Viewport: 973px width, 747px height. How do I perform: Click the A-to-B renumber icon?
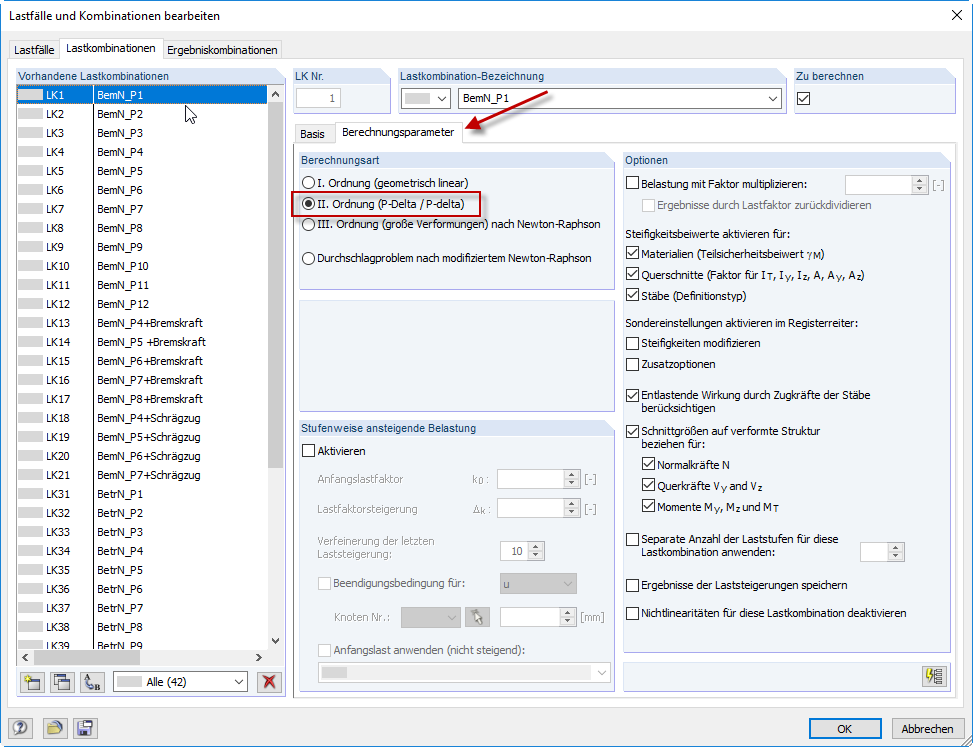point(92,682)
